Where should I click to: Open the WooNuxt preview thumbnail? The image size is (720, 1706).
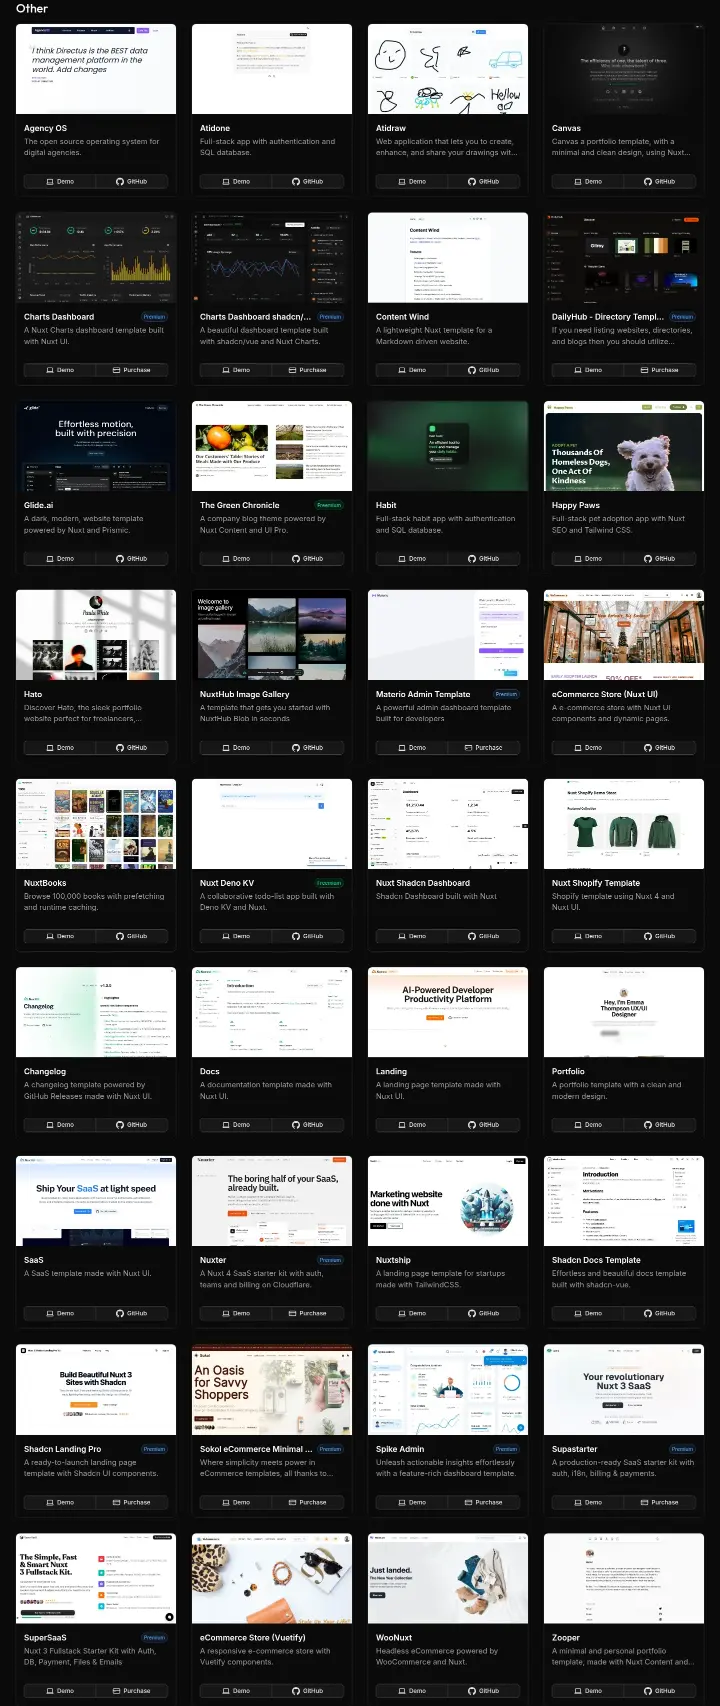448,1578
